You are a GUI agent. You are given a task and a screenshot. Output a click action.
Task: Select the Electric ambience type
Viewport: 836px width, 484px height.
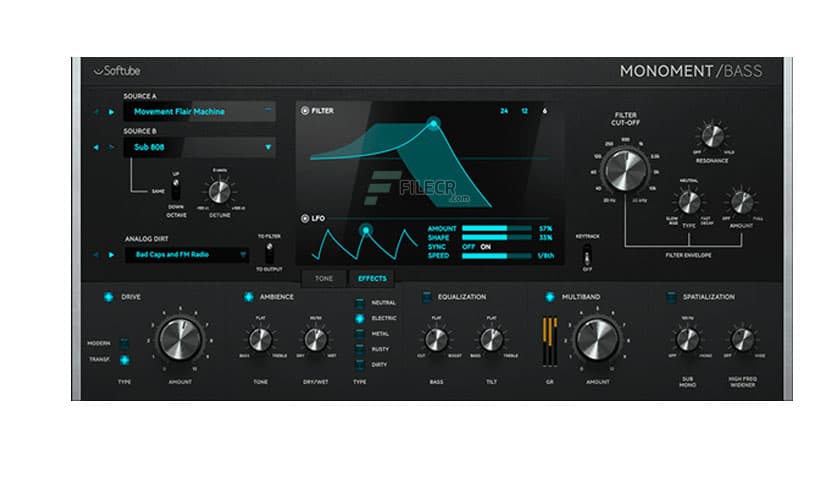pos(360,318)
